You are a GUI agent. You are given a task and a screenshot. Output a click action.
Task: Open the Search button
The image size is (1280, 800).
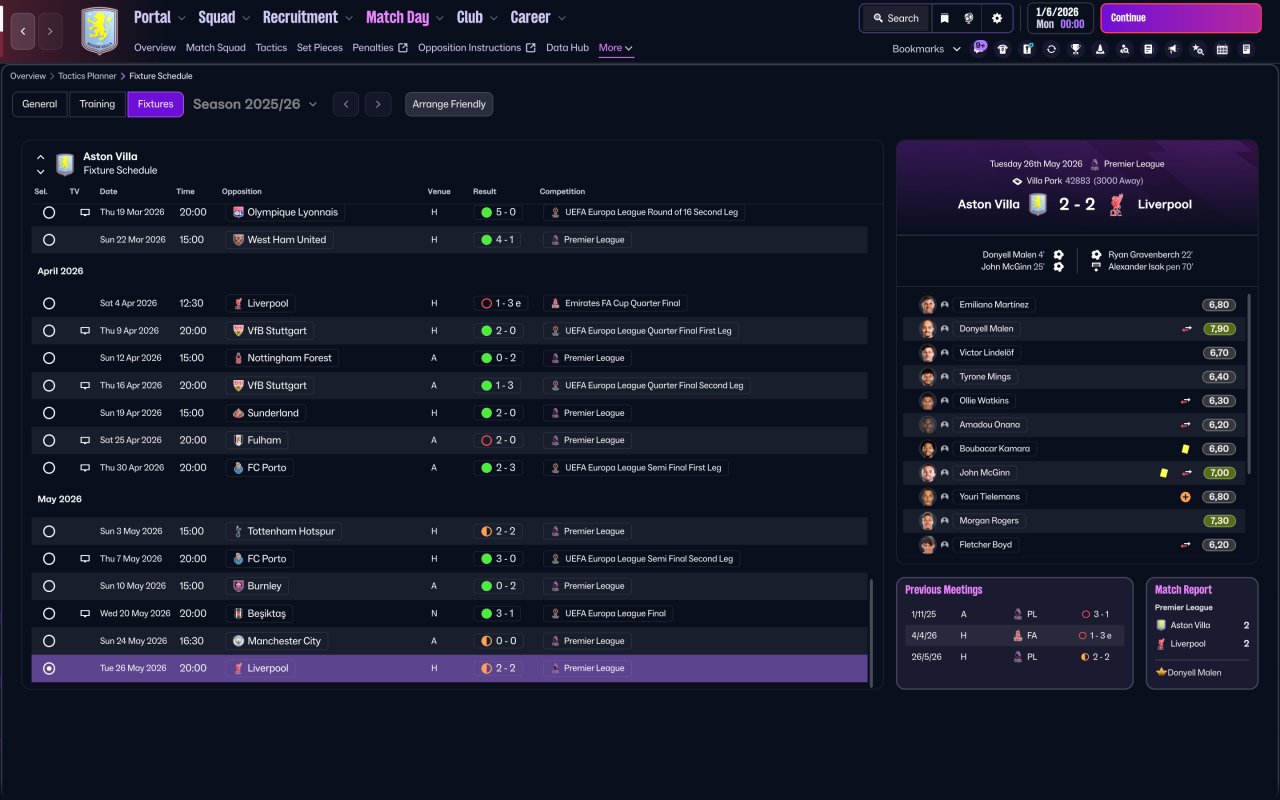895,18
